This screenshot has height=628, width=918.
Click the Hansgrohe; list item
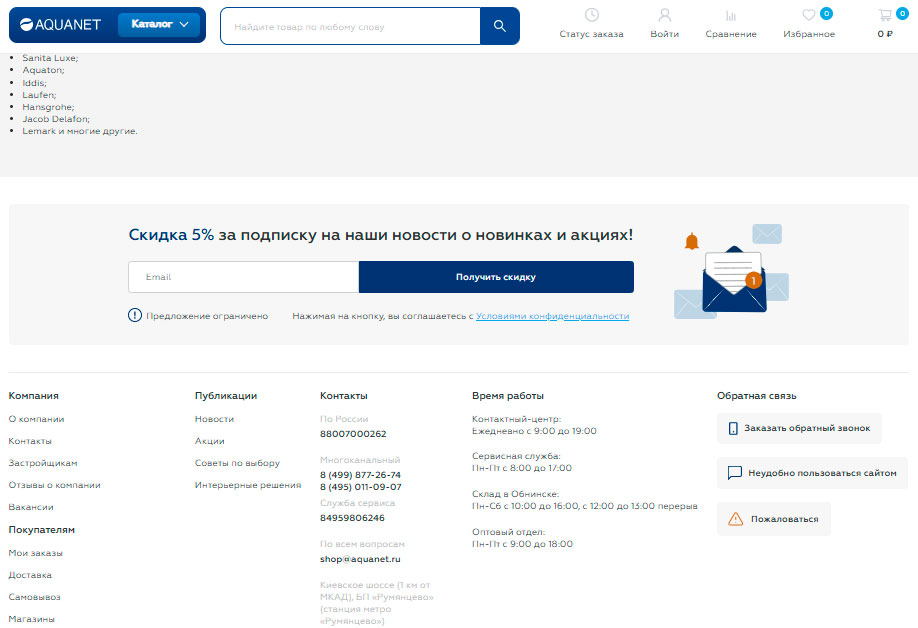click(x=48, y=107)
